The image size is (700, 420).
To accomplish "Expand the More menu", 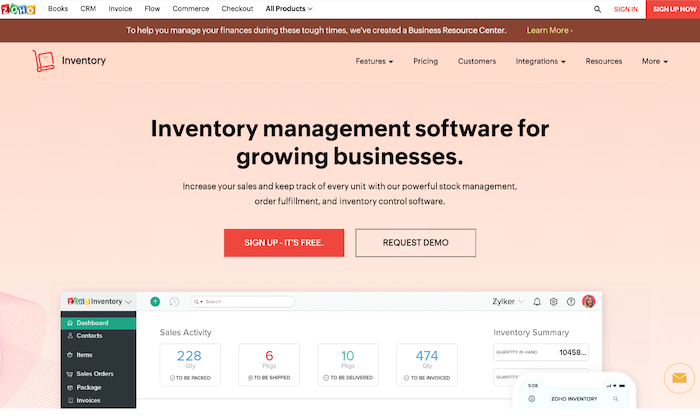I will tap(654, 61).
